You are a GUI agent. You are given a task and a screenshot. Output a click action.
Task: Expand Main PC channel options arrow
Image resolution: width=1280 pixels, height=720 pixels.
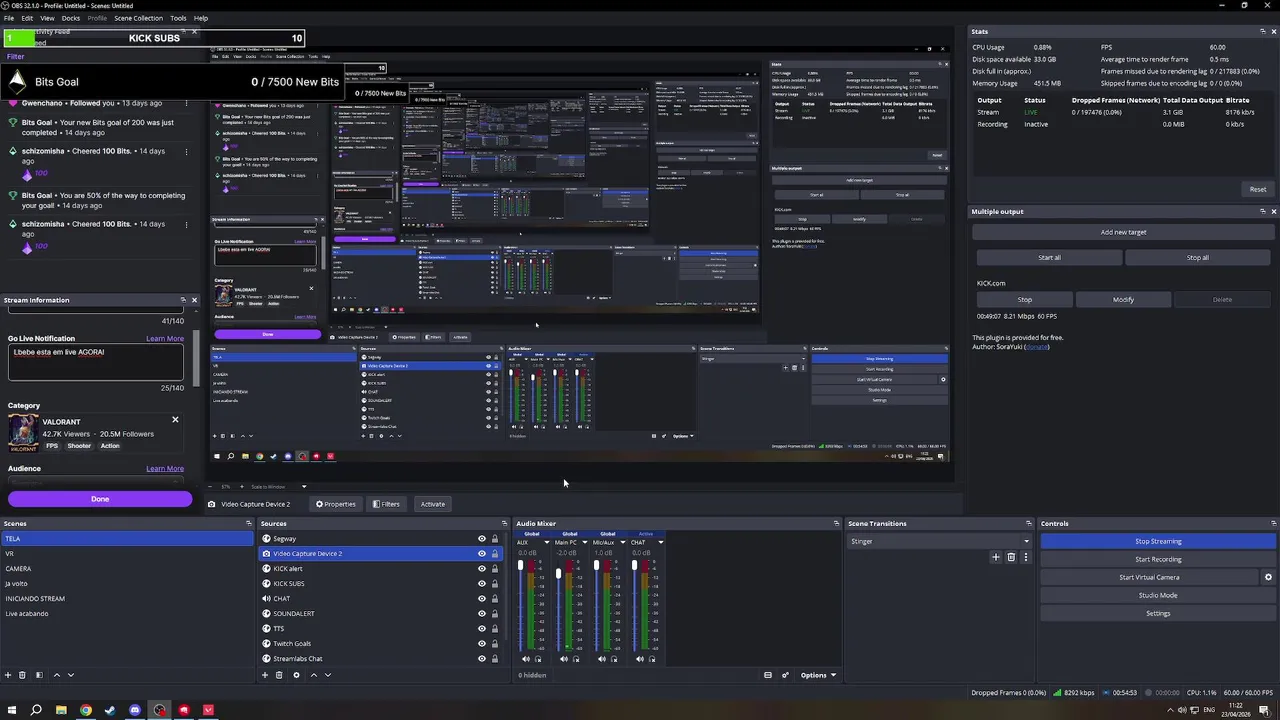point(584,542)
